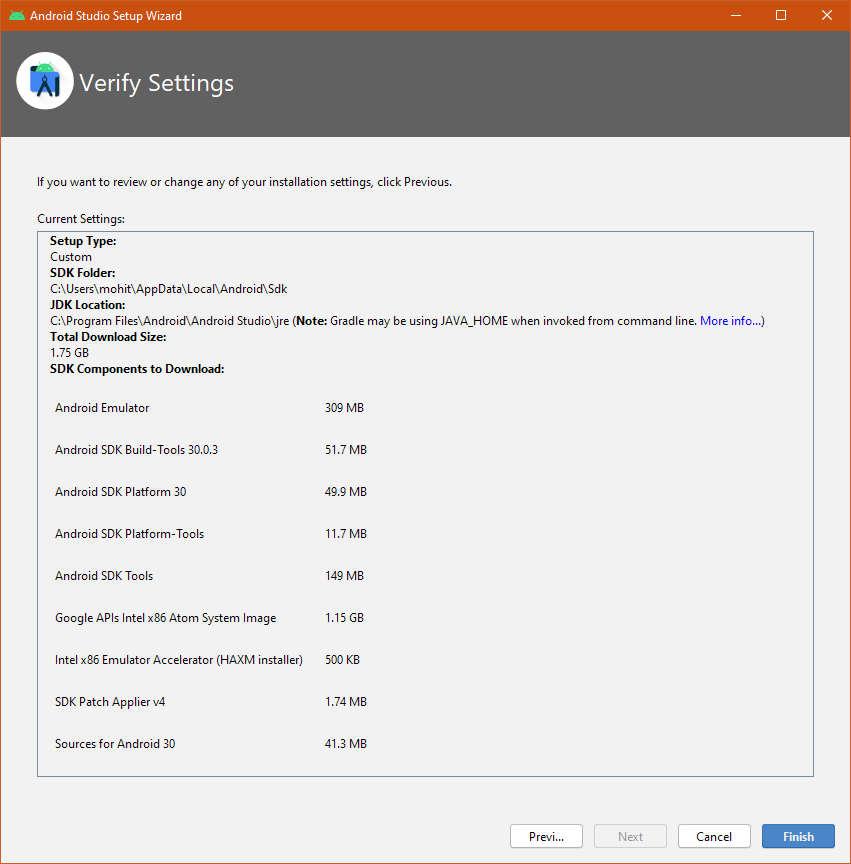Go back with the Previous button
Screen dimensions: 851x864
click(546, 836)
